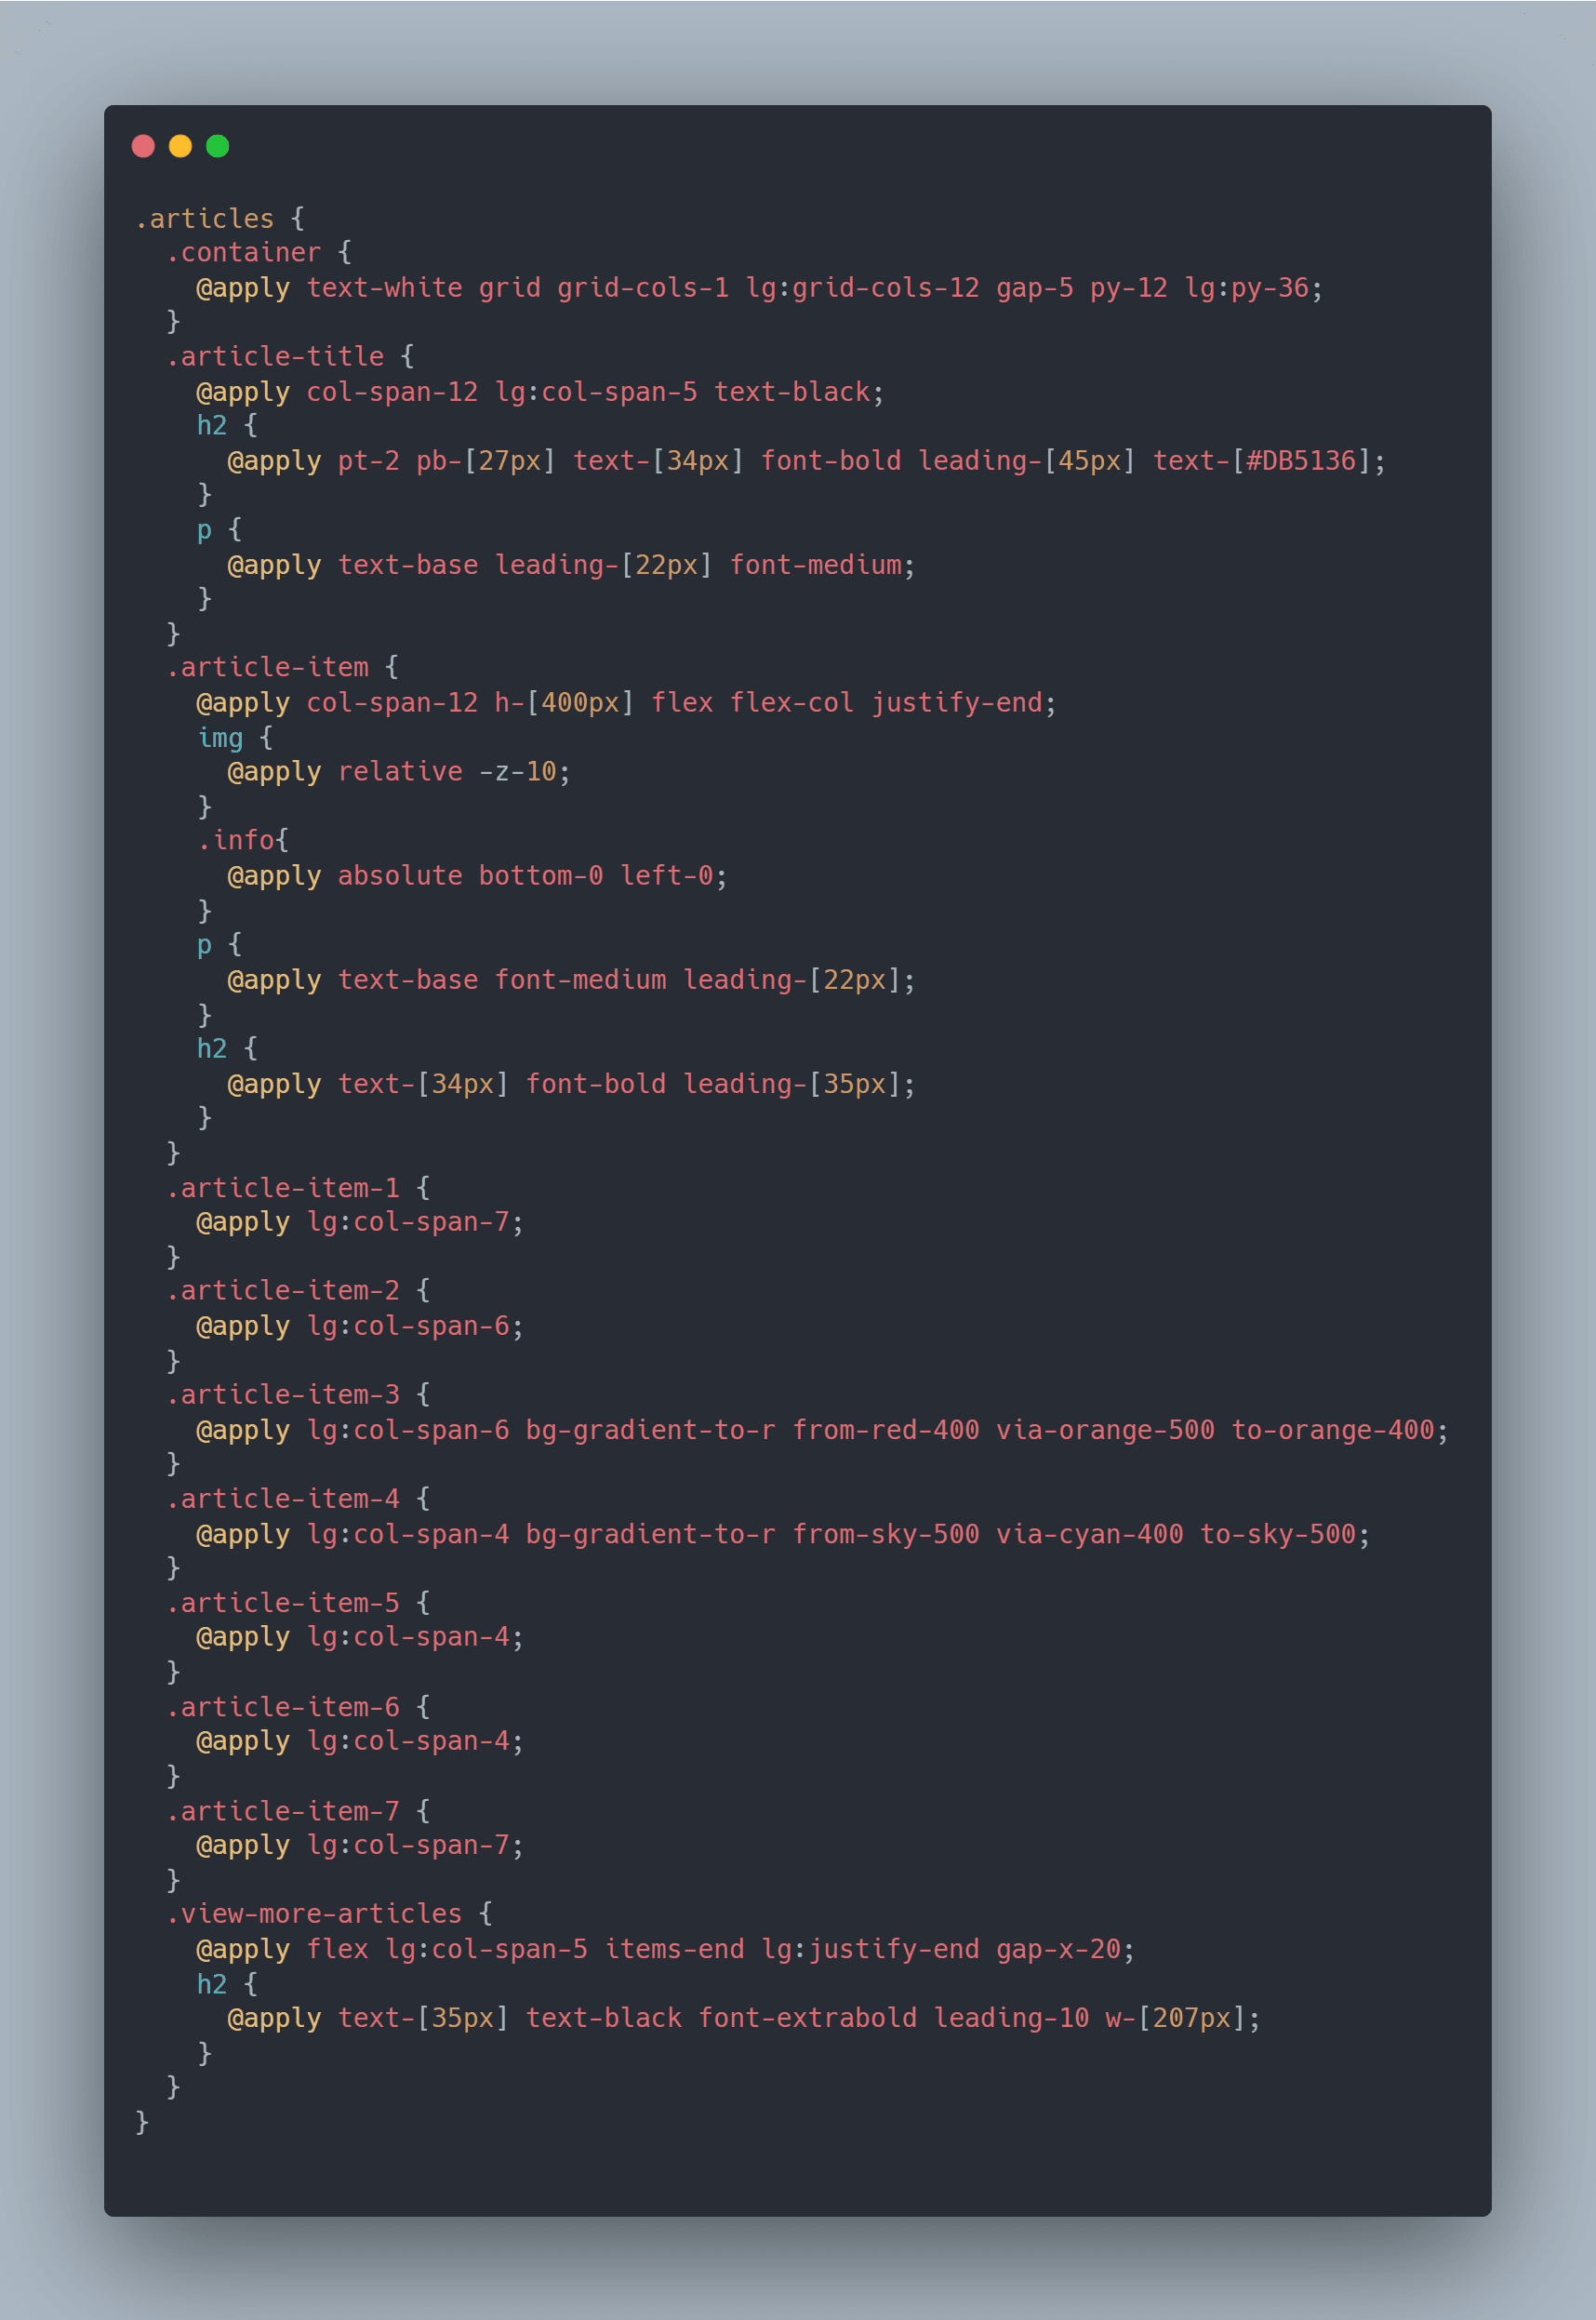Click the -z-10 utility class
This screenshot has width=1596, height=2320.
(517, 772)
